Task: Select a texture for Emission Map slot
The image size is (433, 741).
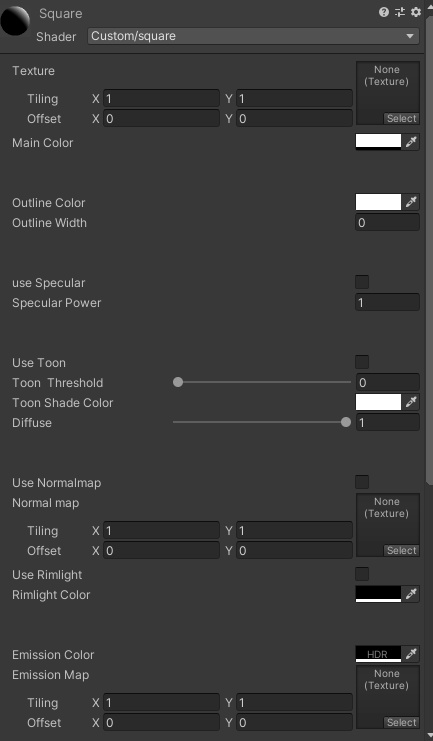Action: coord(401,723)
